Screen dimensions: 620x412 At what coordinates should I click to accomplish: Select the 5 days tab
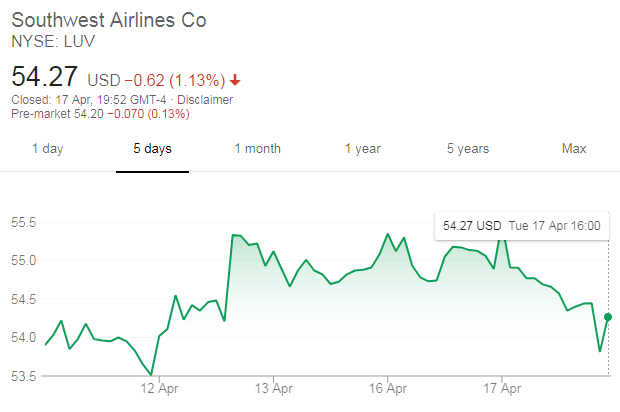tap(152, 149)
